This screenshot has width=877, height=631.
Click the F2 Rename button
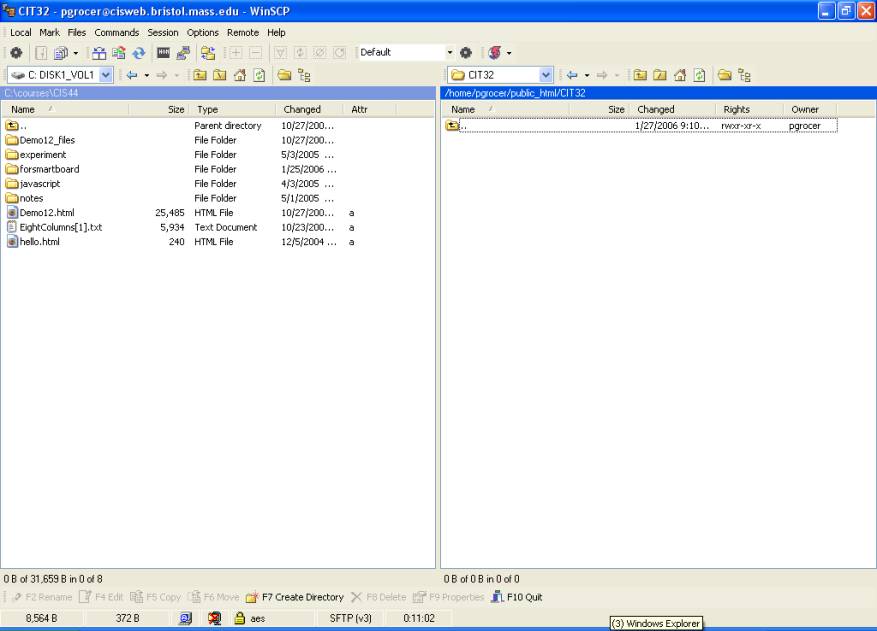point(41,597)
